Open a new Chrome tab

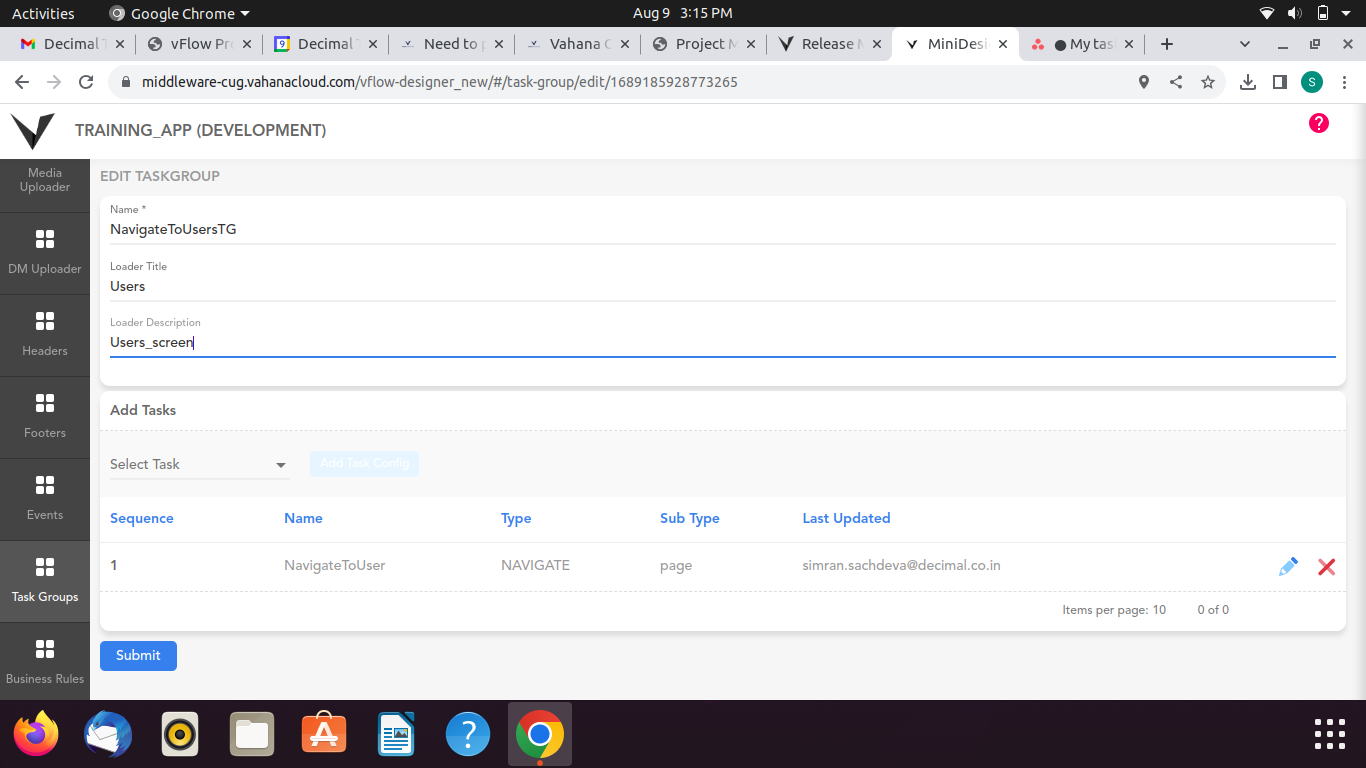(1166, 44)
